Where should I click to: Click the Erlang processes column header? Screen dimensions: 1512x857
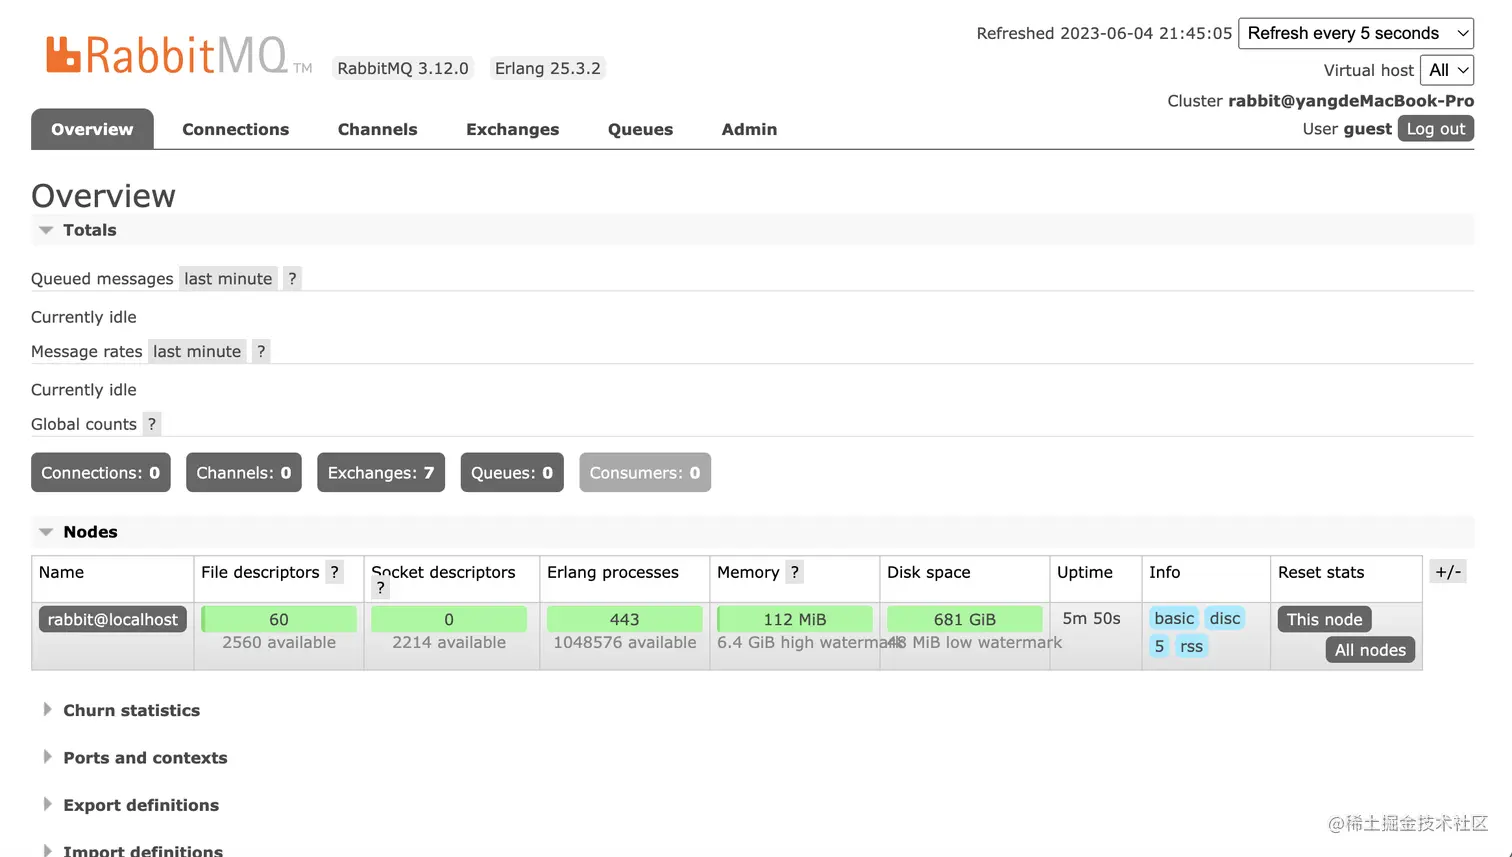click(613, 572)
